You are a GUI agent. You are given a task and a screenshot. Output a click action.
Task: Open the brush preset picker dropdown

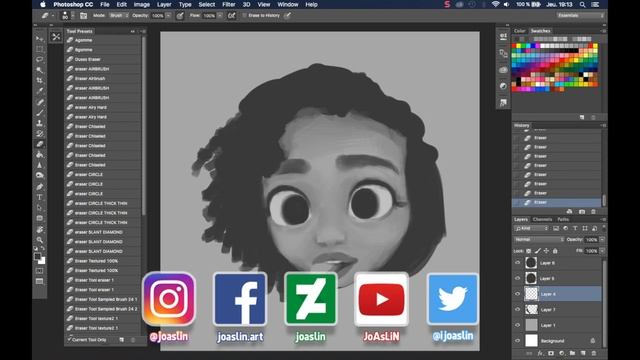click(73, 16)
